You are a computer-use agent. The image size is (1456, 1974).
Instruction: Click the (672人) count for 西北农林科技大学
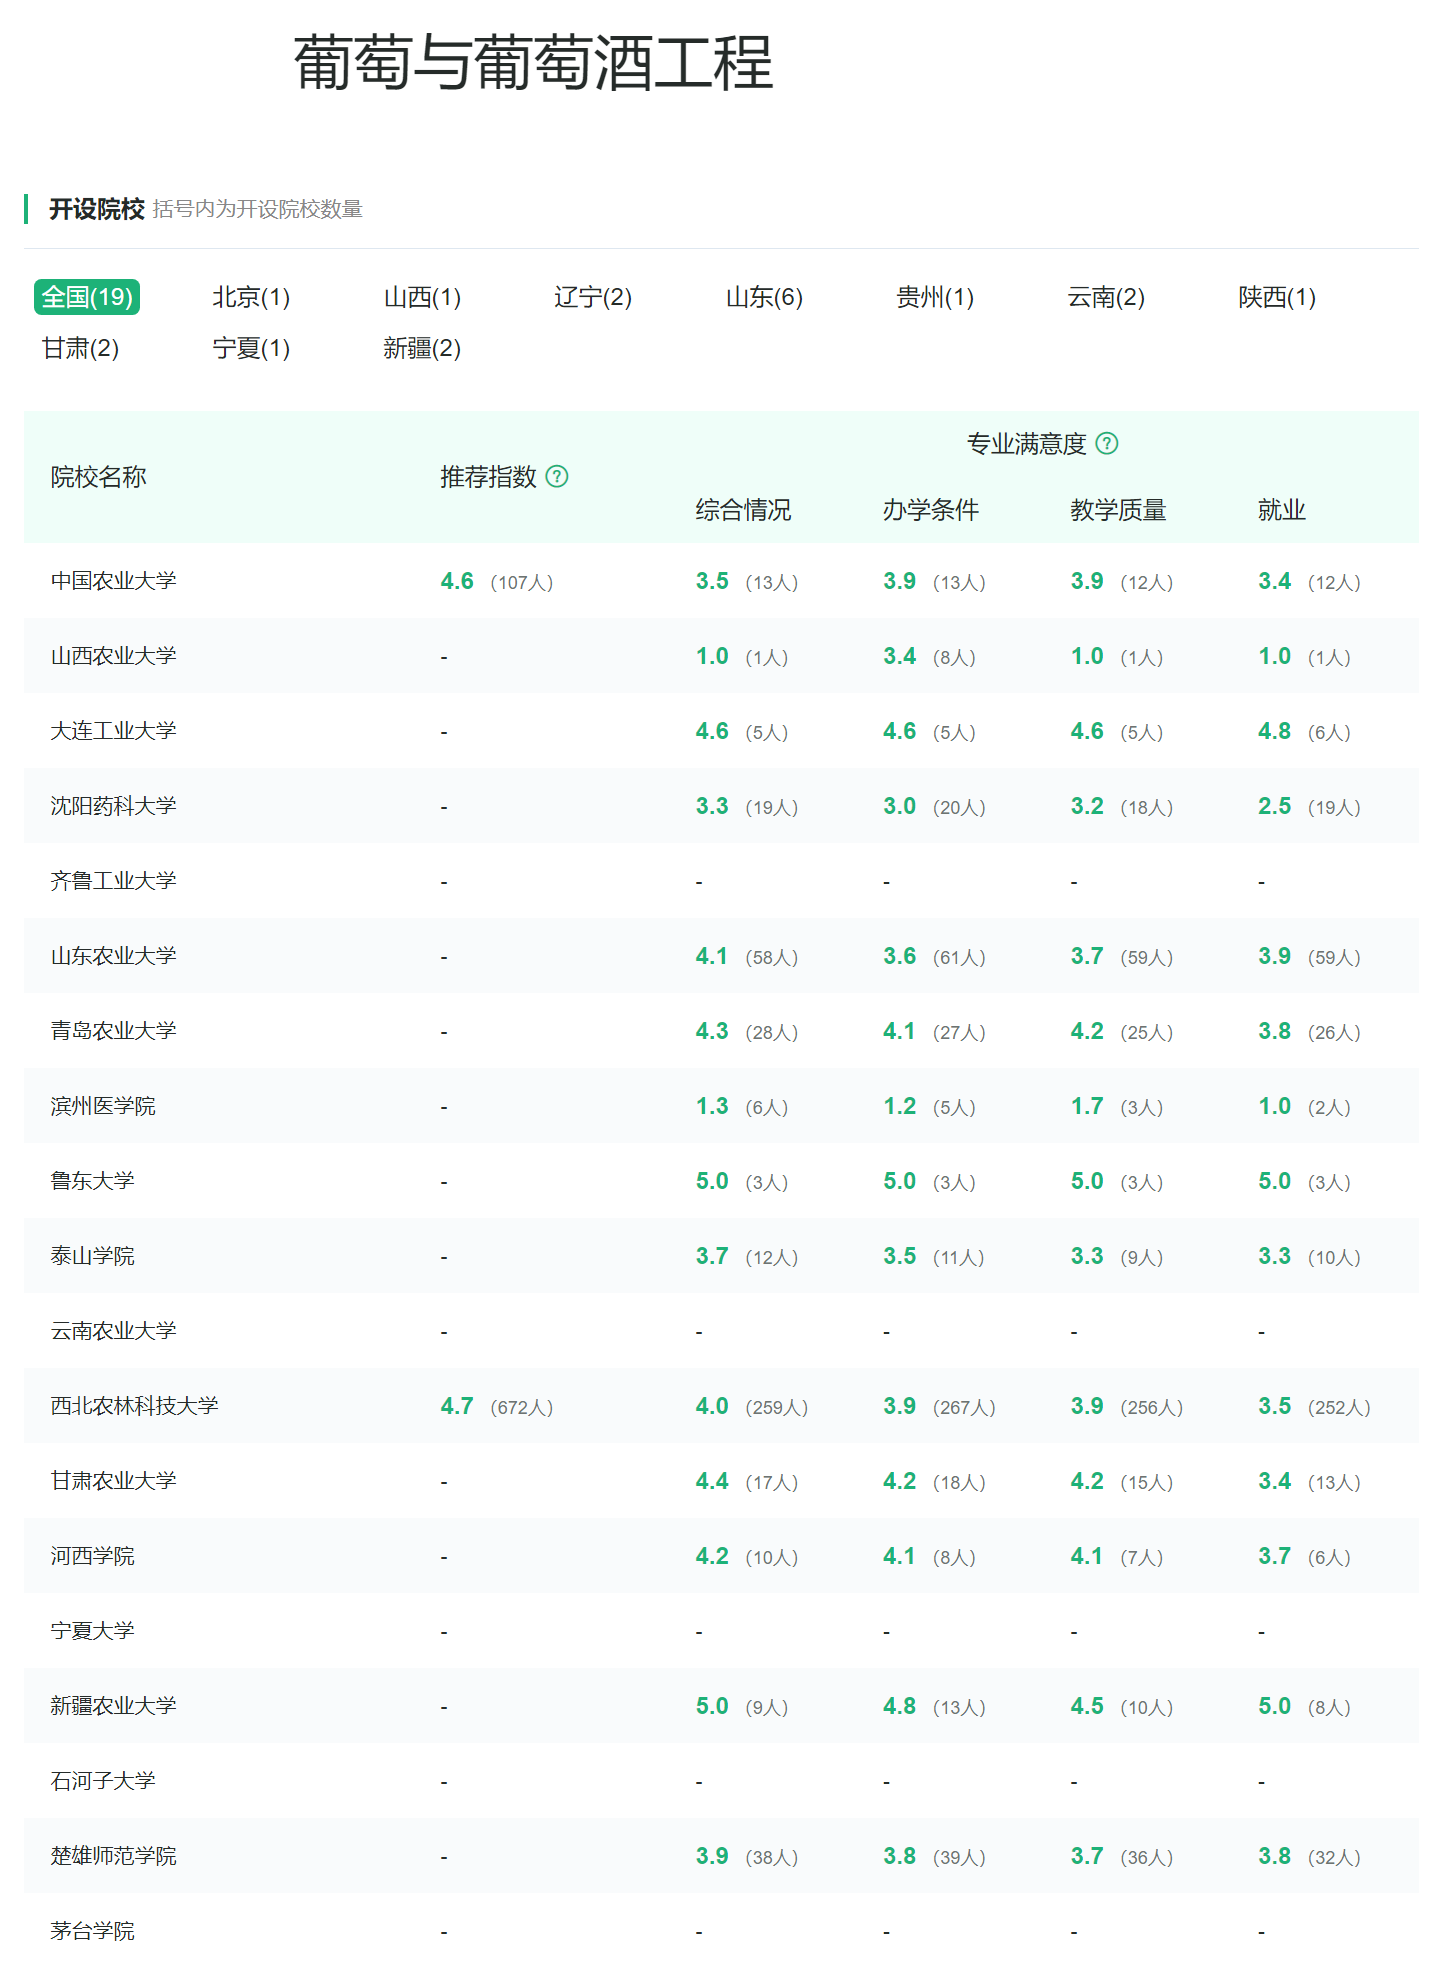tap(522, 1407)
